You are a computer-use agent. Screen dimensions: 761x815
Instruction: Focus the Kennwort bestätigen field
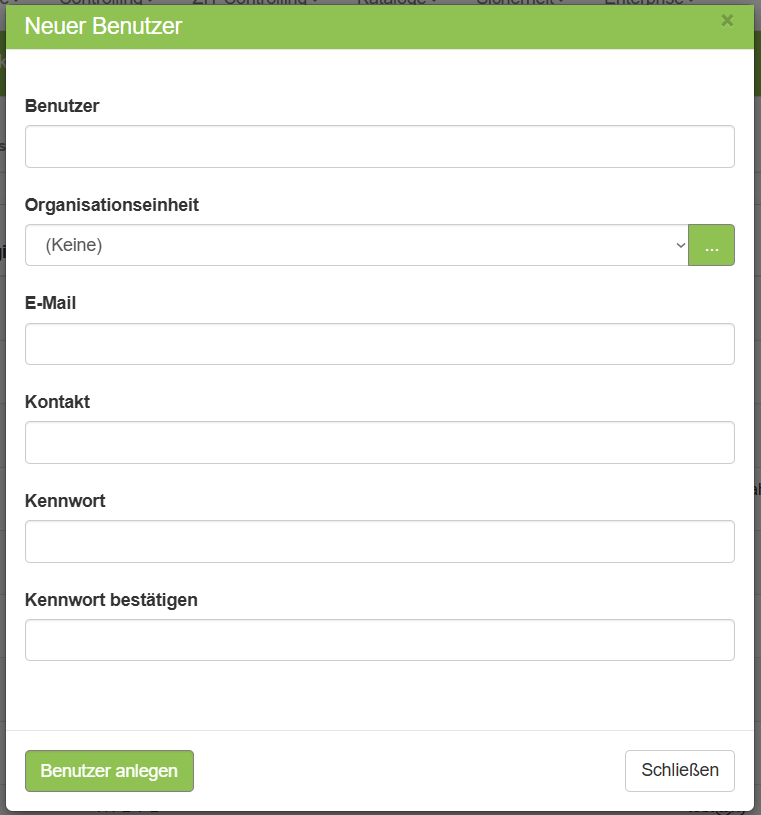point(379,640)
